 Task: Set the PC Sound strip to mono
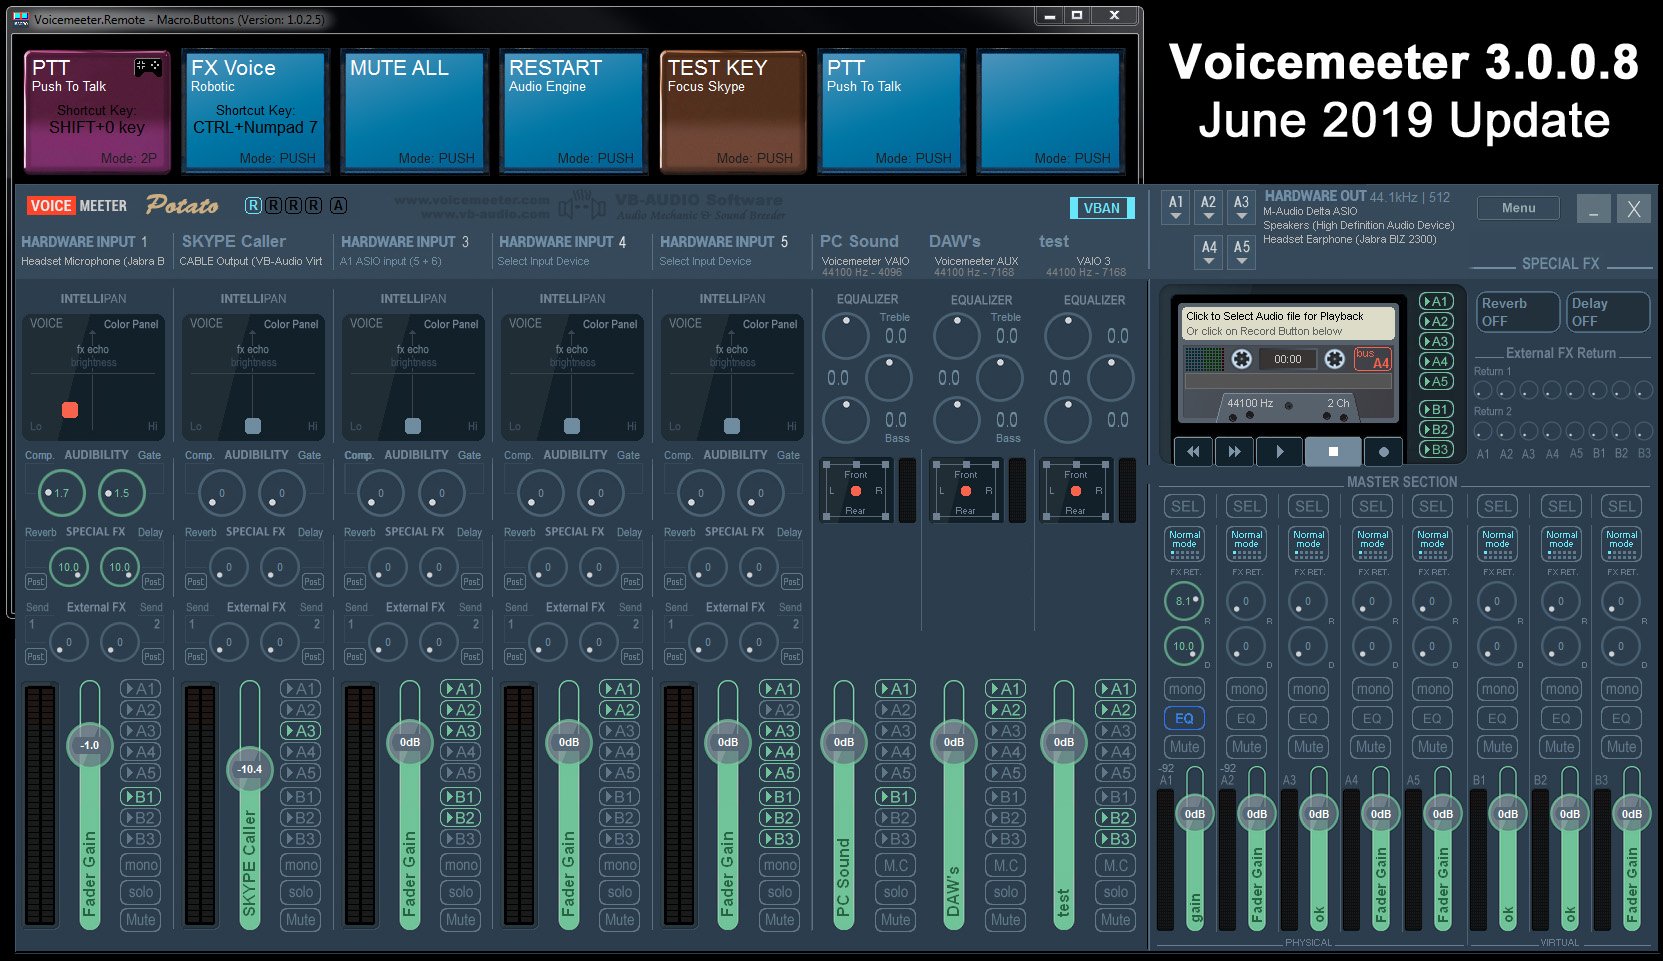click(894, 864)
